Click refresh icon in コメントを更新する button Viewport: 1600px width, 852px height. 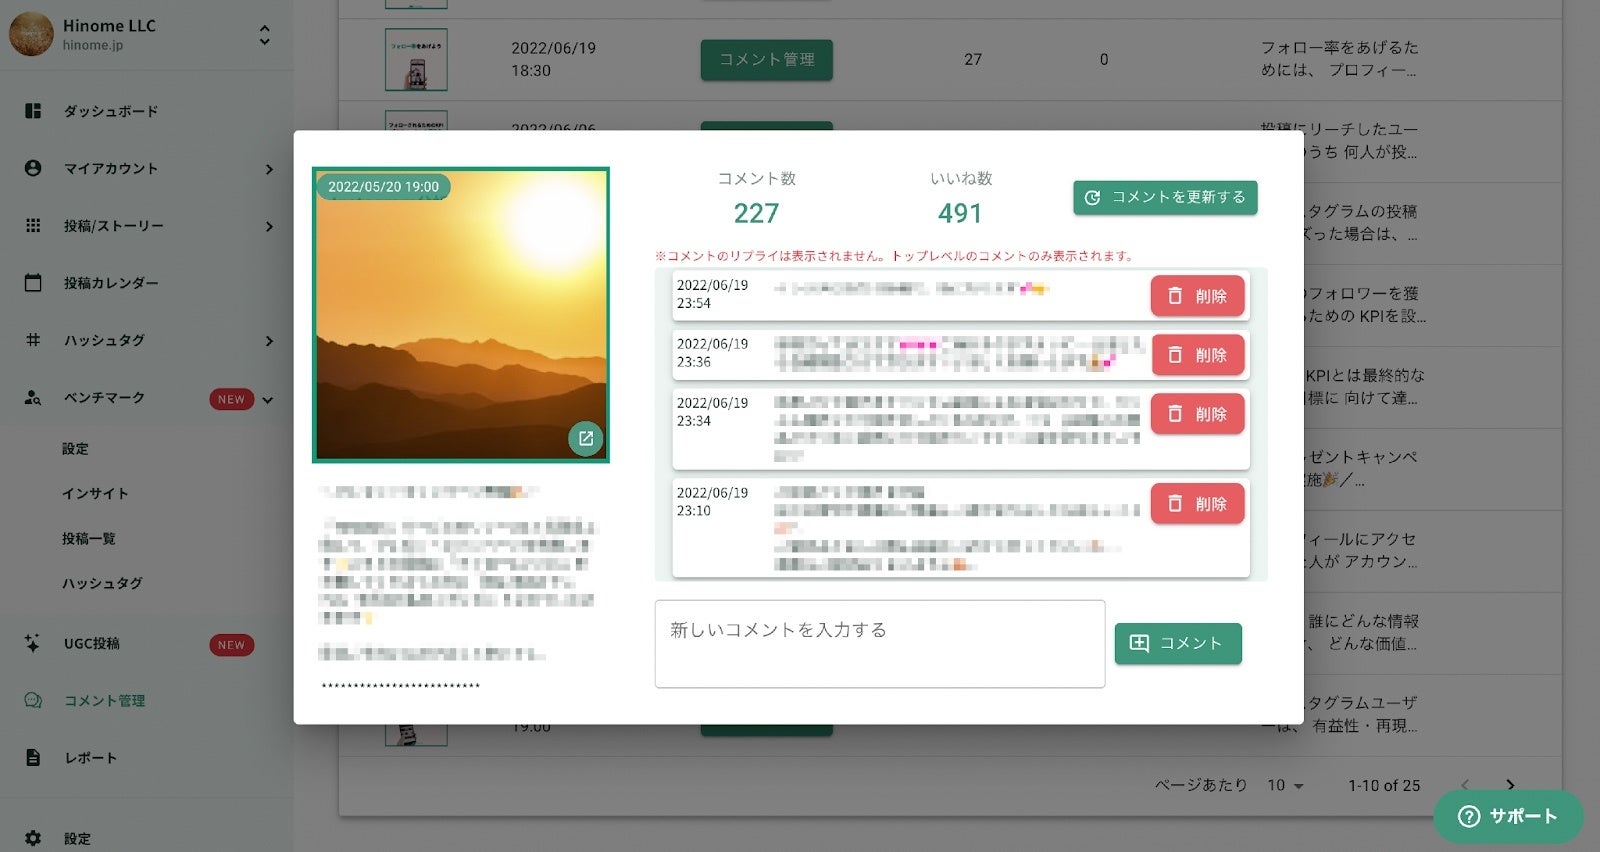[x=1092, y=198]
